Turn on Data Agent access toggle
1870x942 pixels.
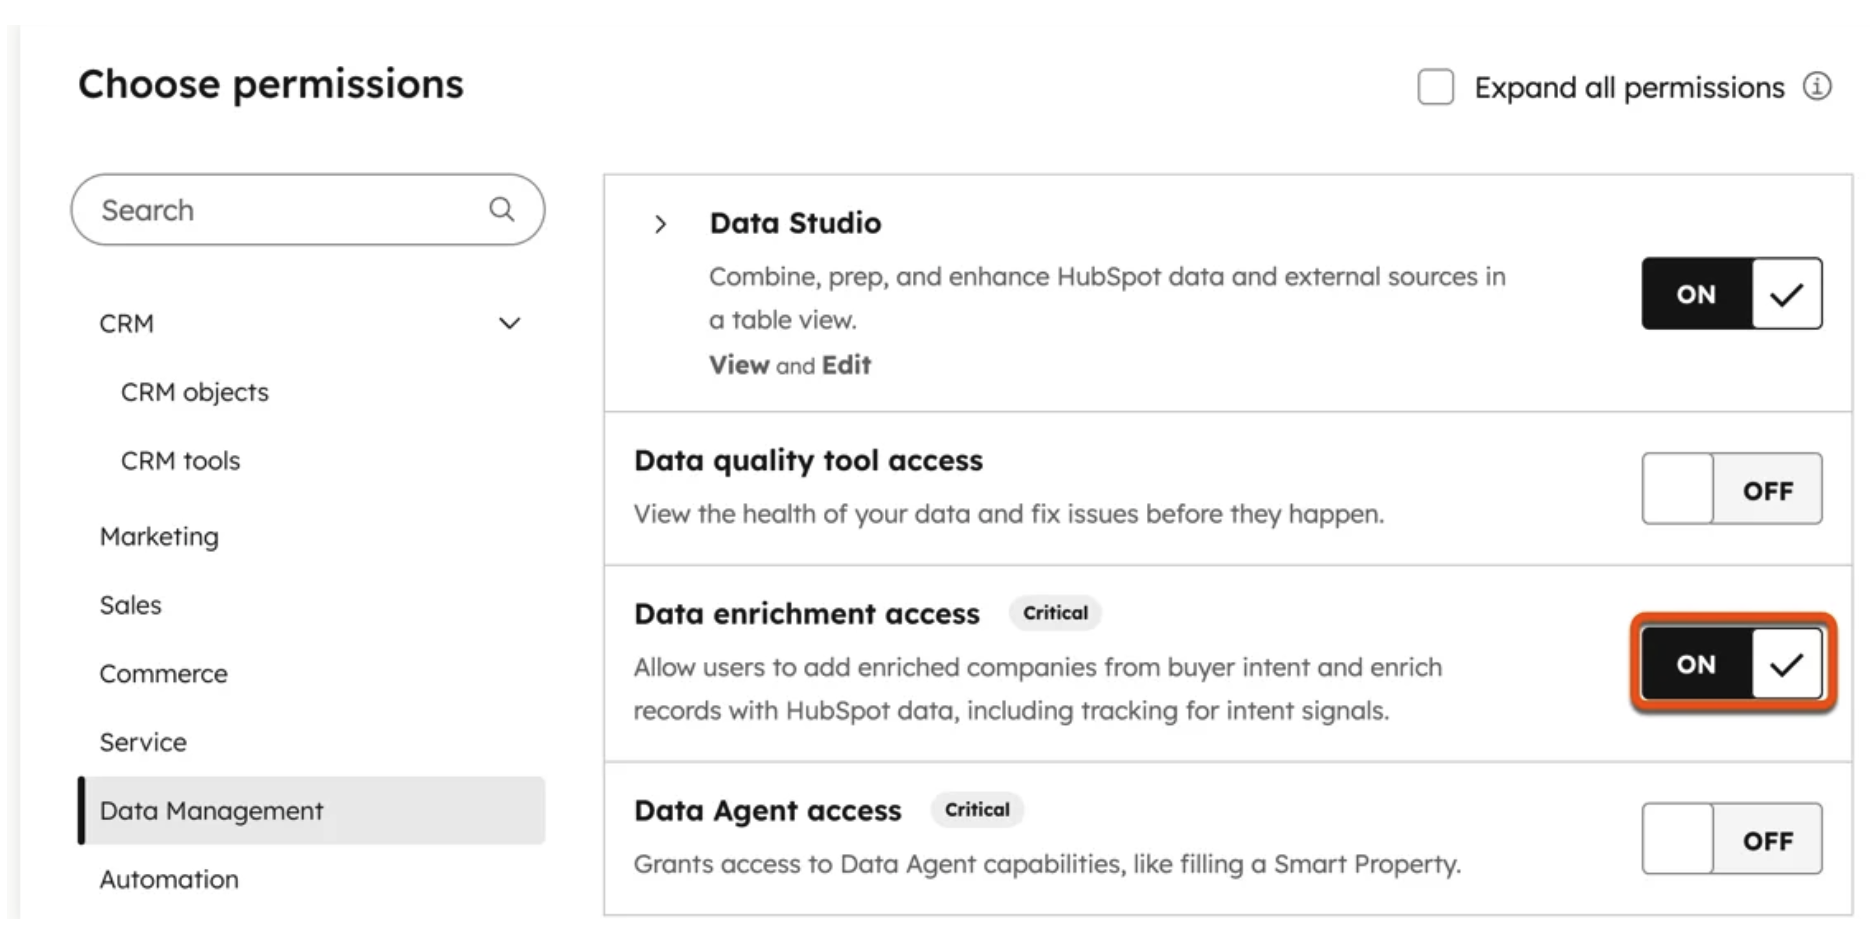point(1731,839)
